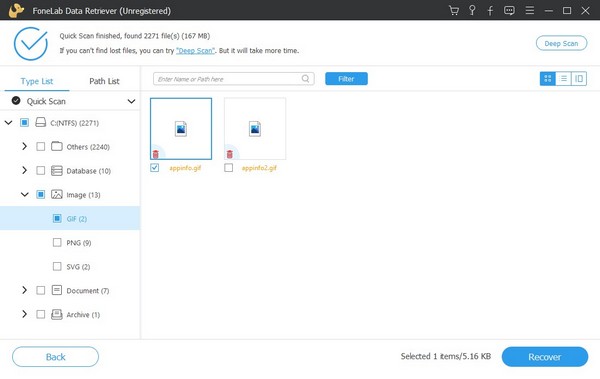Check the SVG (2) checkbox

click(57, 266)
